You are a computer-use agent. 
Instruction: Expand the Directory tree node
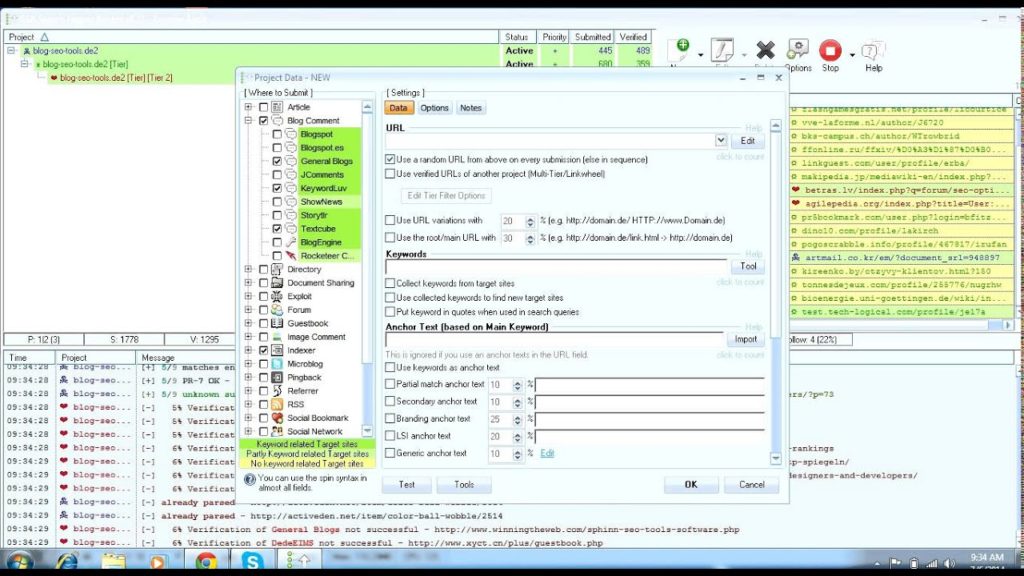[x=248, y=269]
